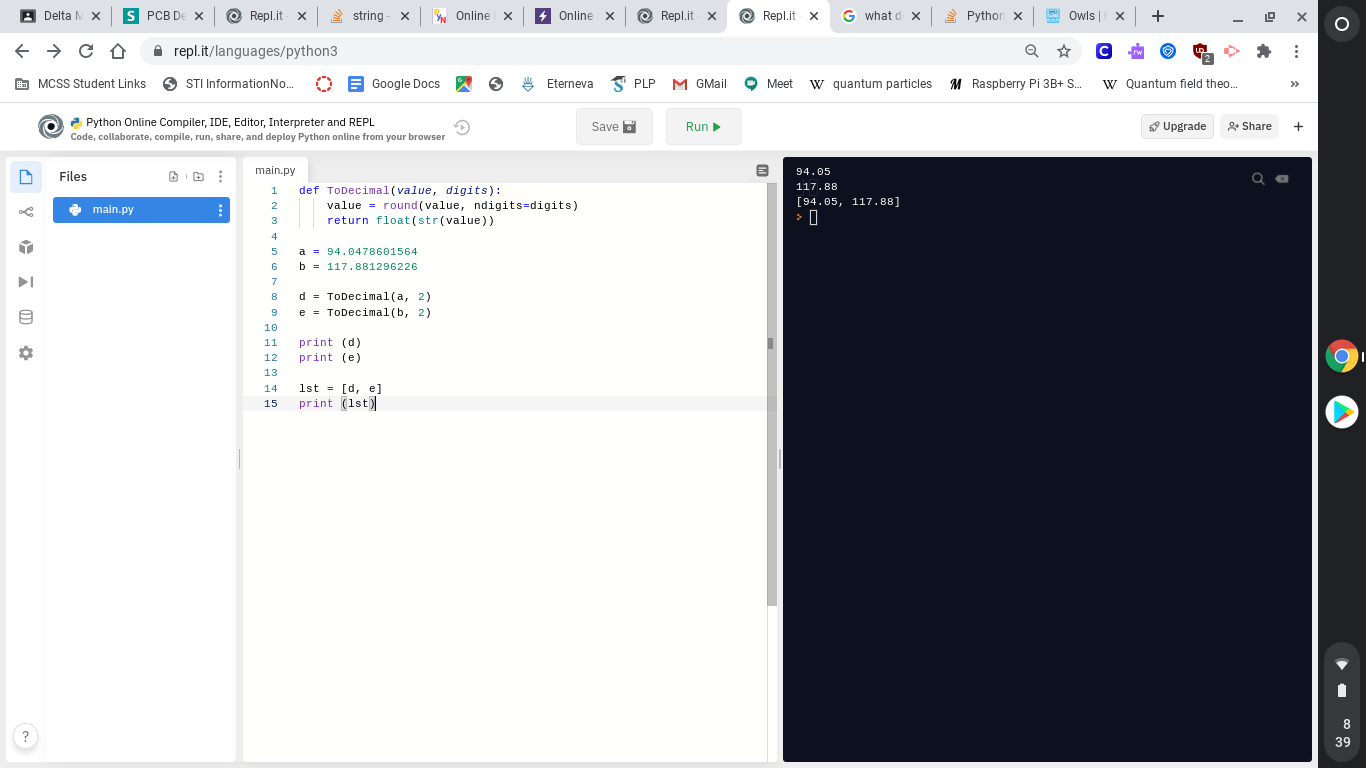The height and width of the screenshot is (768, 1366).
Task: Create a new file in the Files panel
Action: [171, 176]
